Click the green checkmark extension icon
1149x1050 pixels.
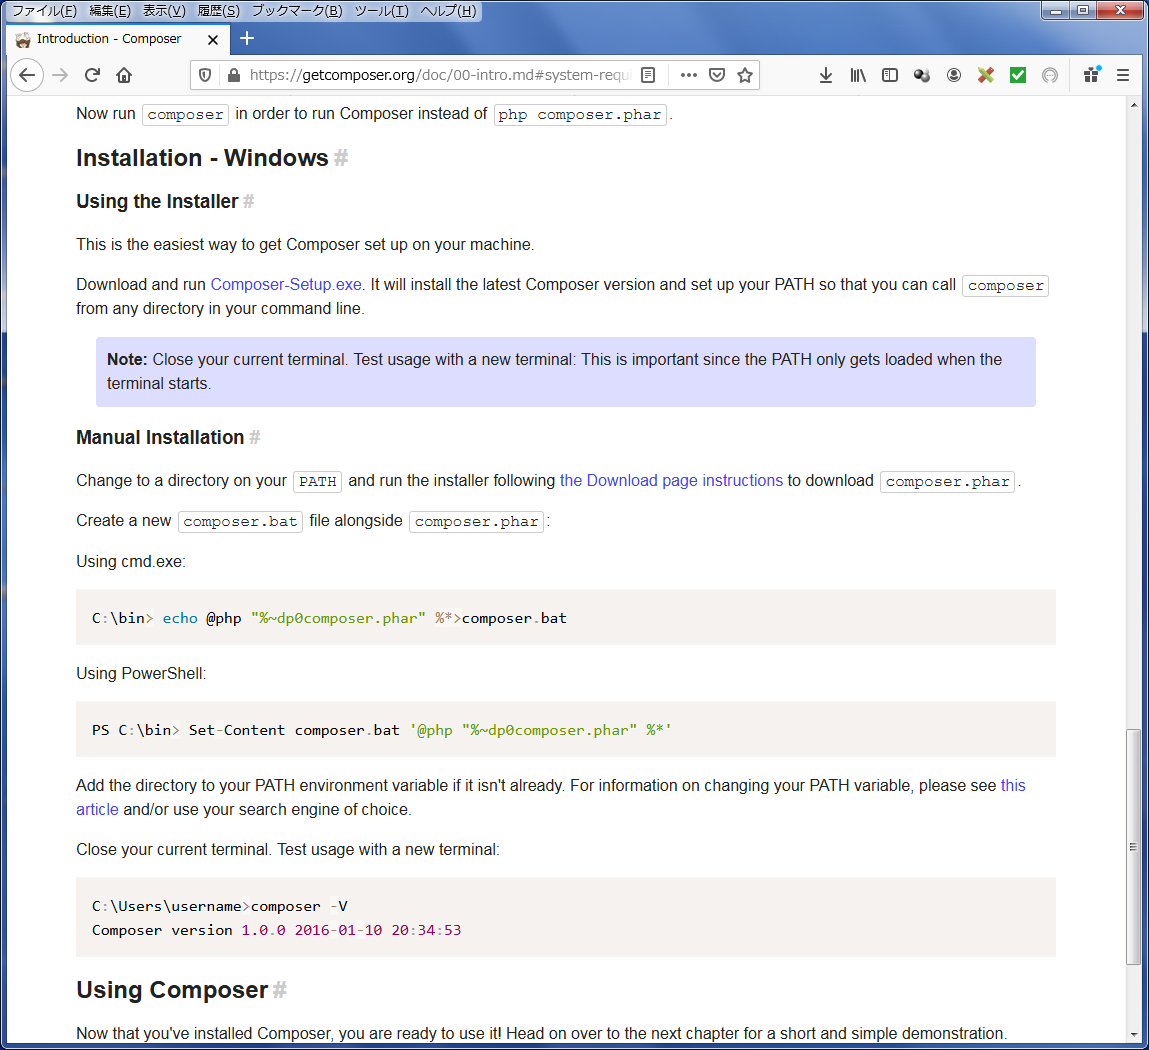(1018, 75)
